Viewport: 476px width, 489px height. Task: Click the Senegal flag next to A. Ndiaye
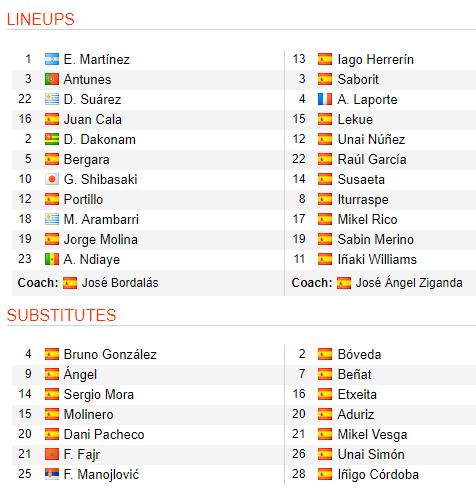coord(52,259)
